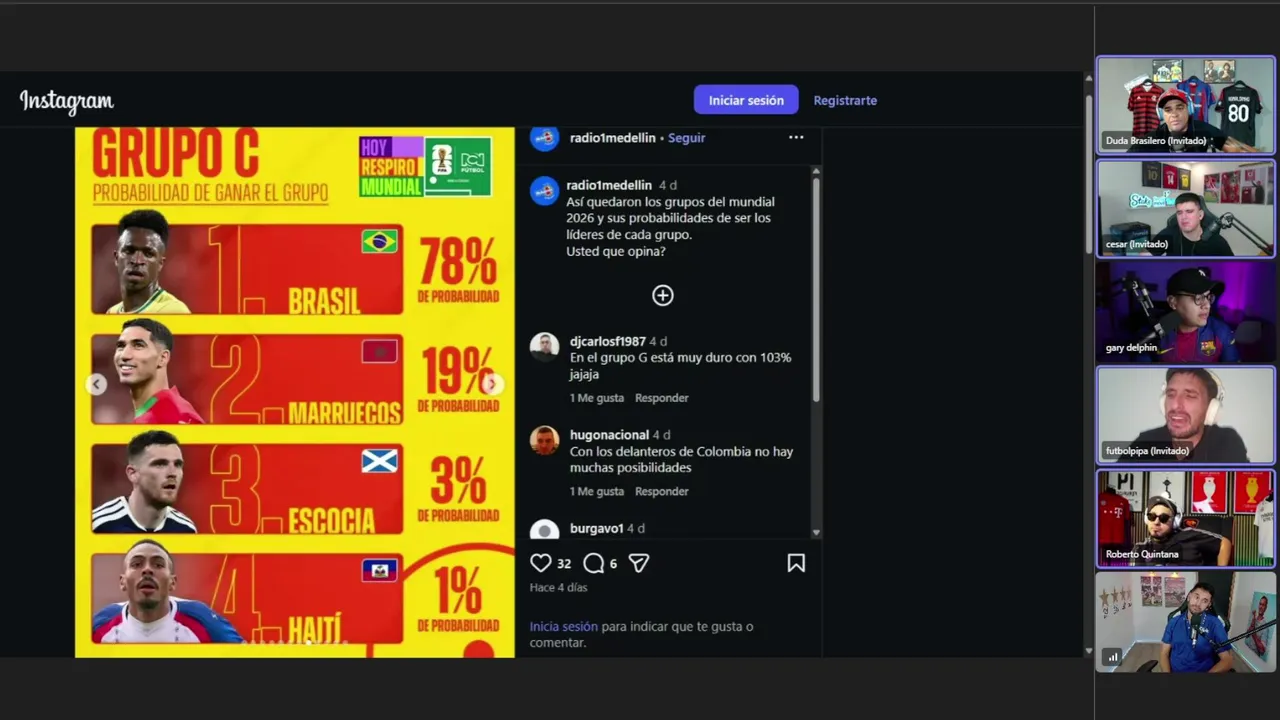Viewport: 1280px width, 720px height.
Task: Open burgavo1 profile avatar
Action: [x=544, y=530]
